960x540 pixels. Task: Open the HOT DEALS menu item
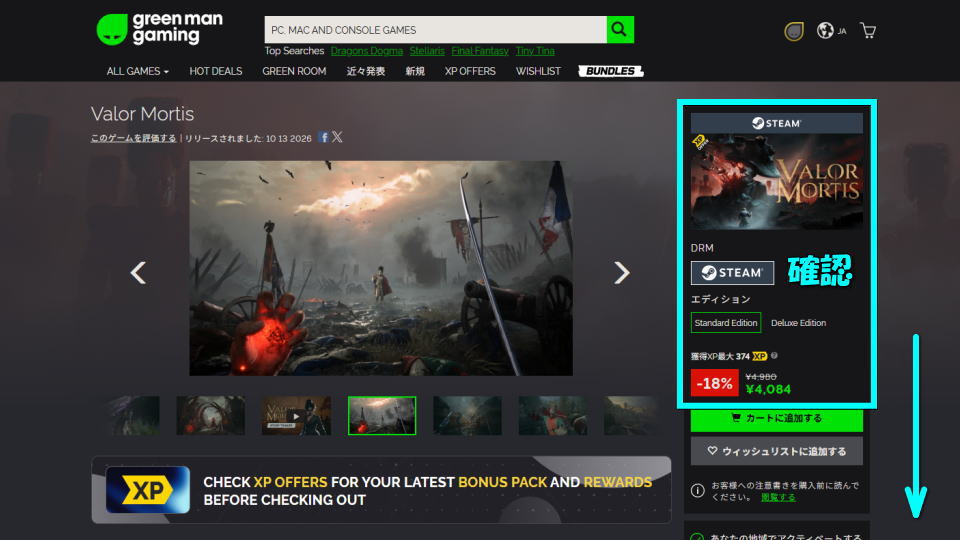[x=216, y=71]
